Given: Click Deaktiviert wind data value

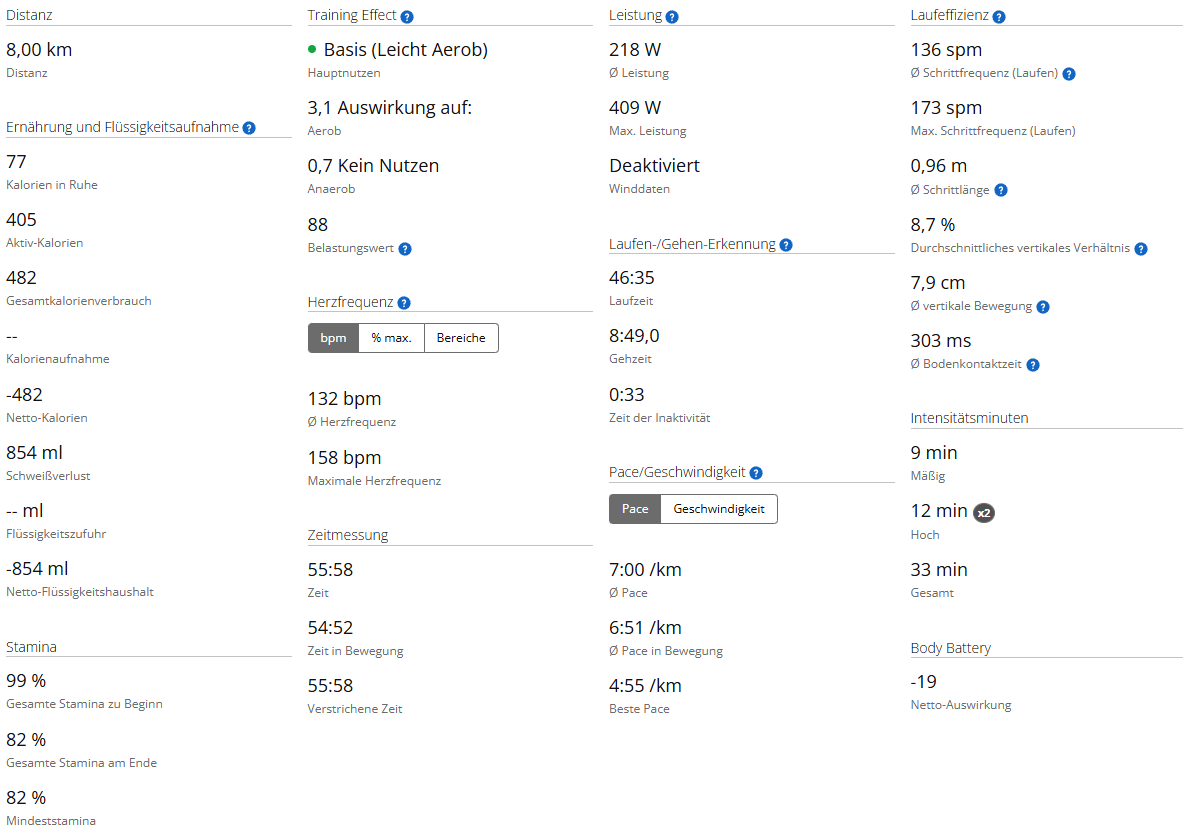Looking at the screenshot, I should tap(654, 166).
